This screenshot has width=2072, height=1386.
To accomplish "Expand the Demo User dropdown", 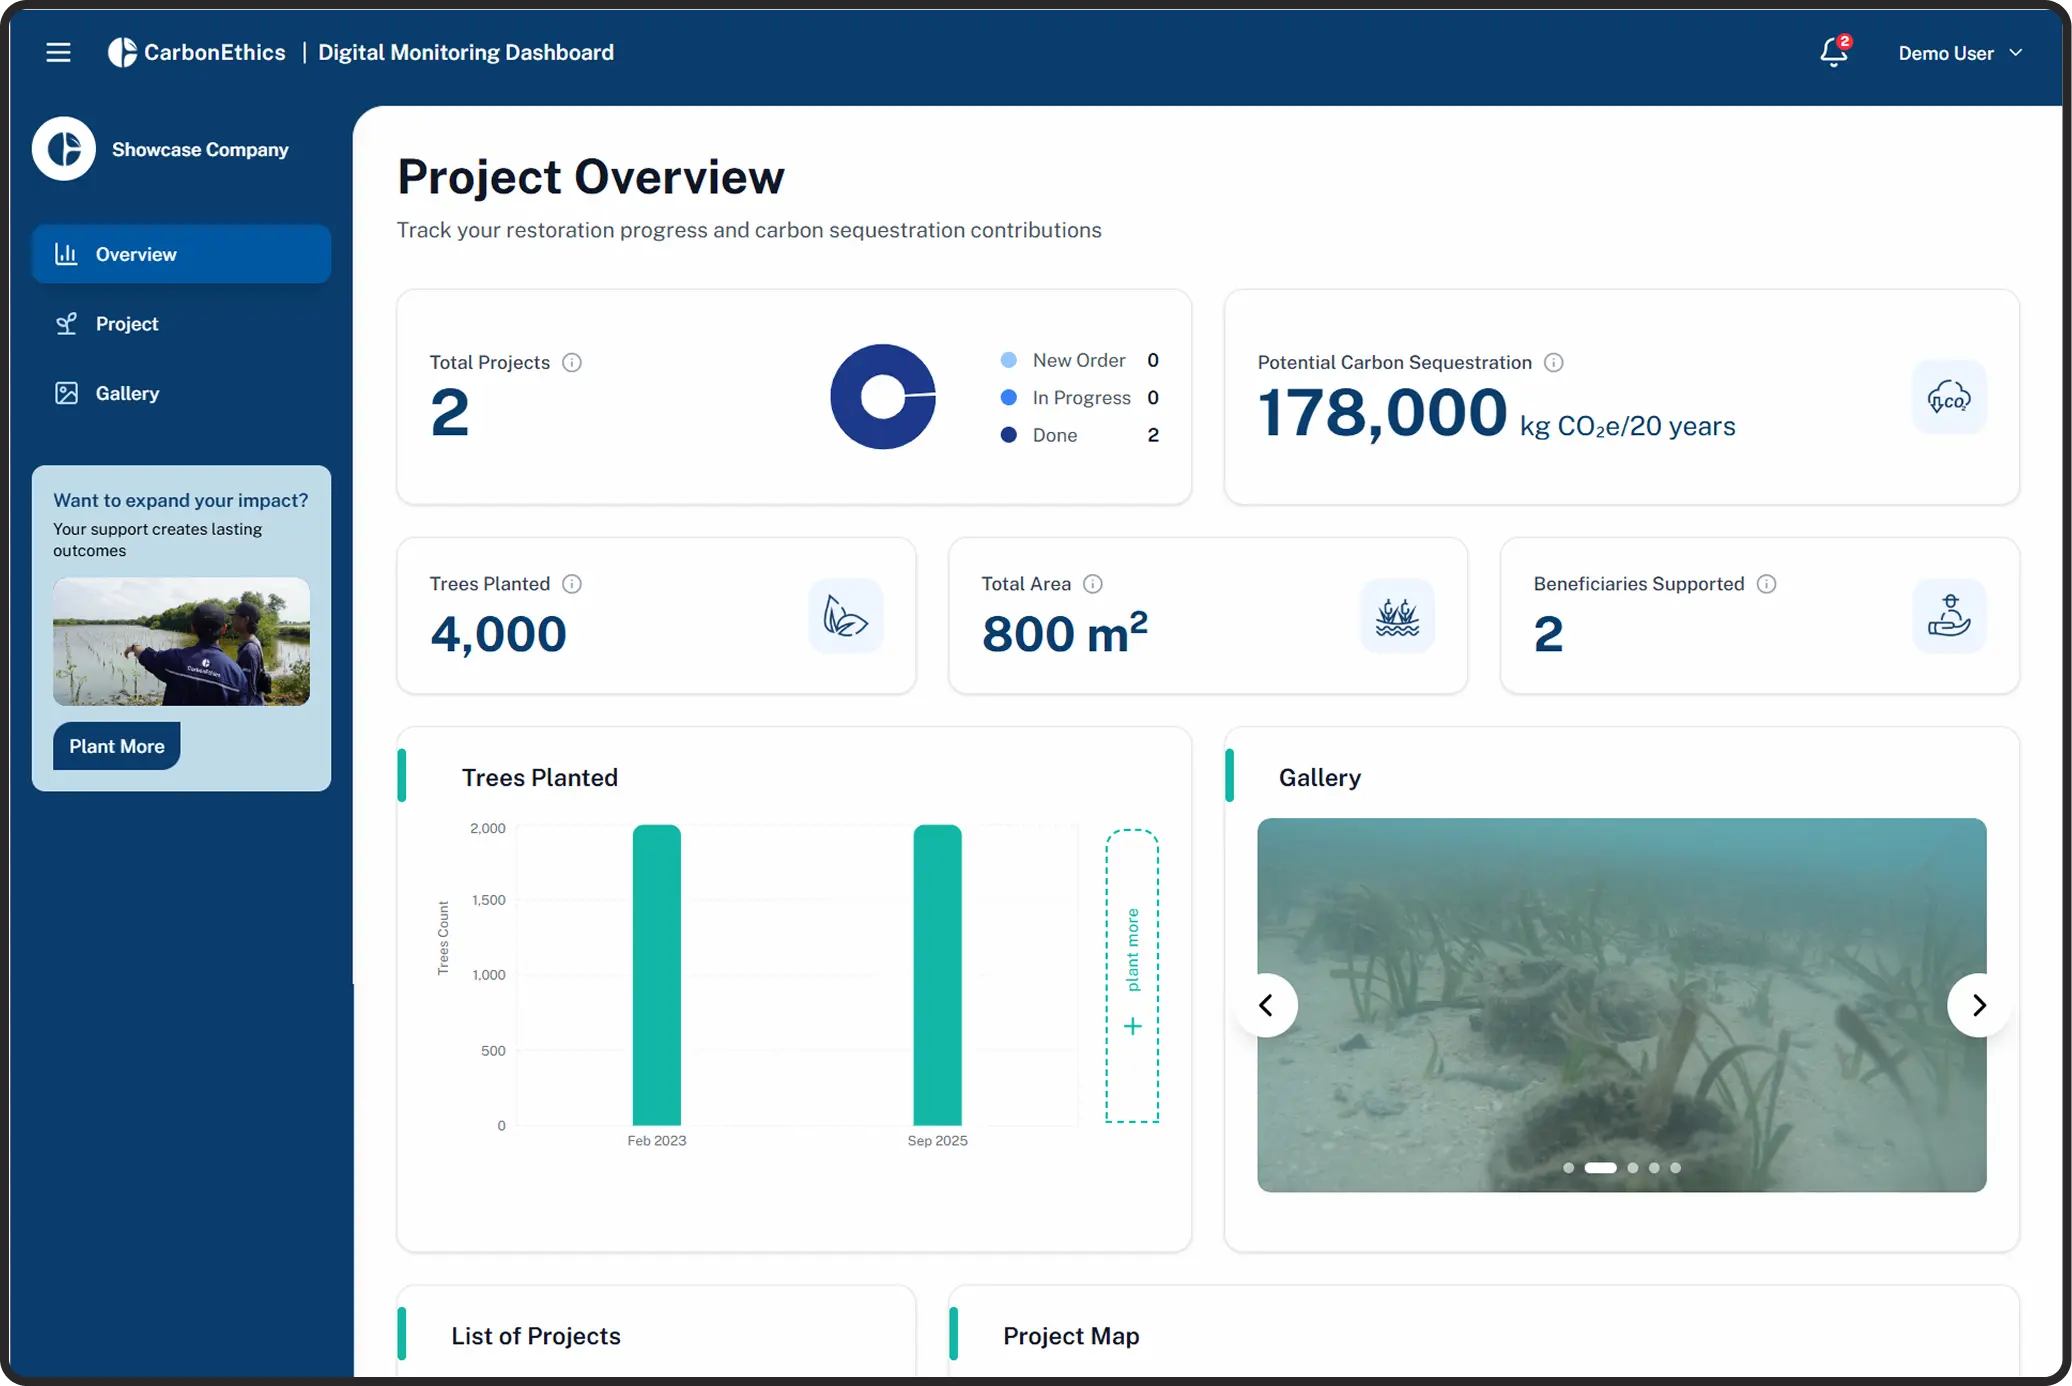I will [x=1960, y=53].
